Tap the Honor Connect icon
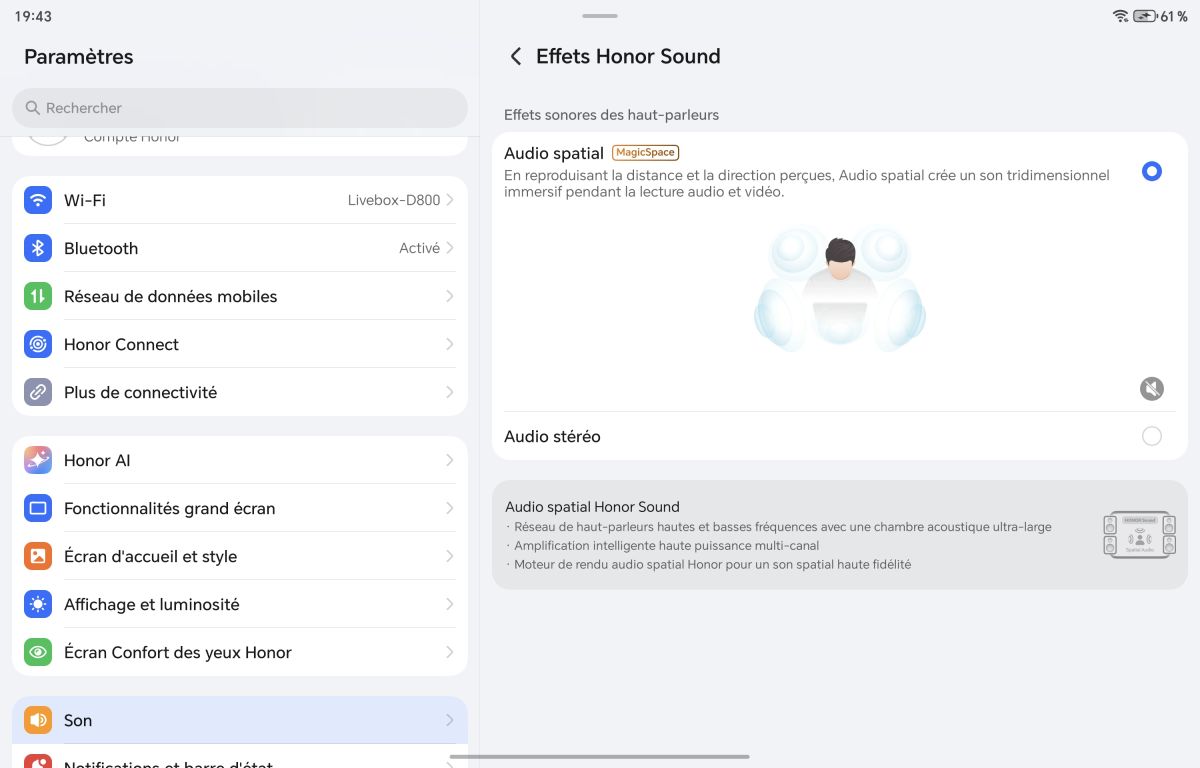1200x768 pixels. (x=38, y=344)
